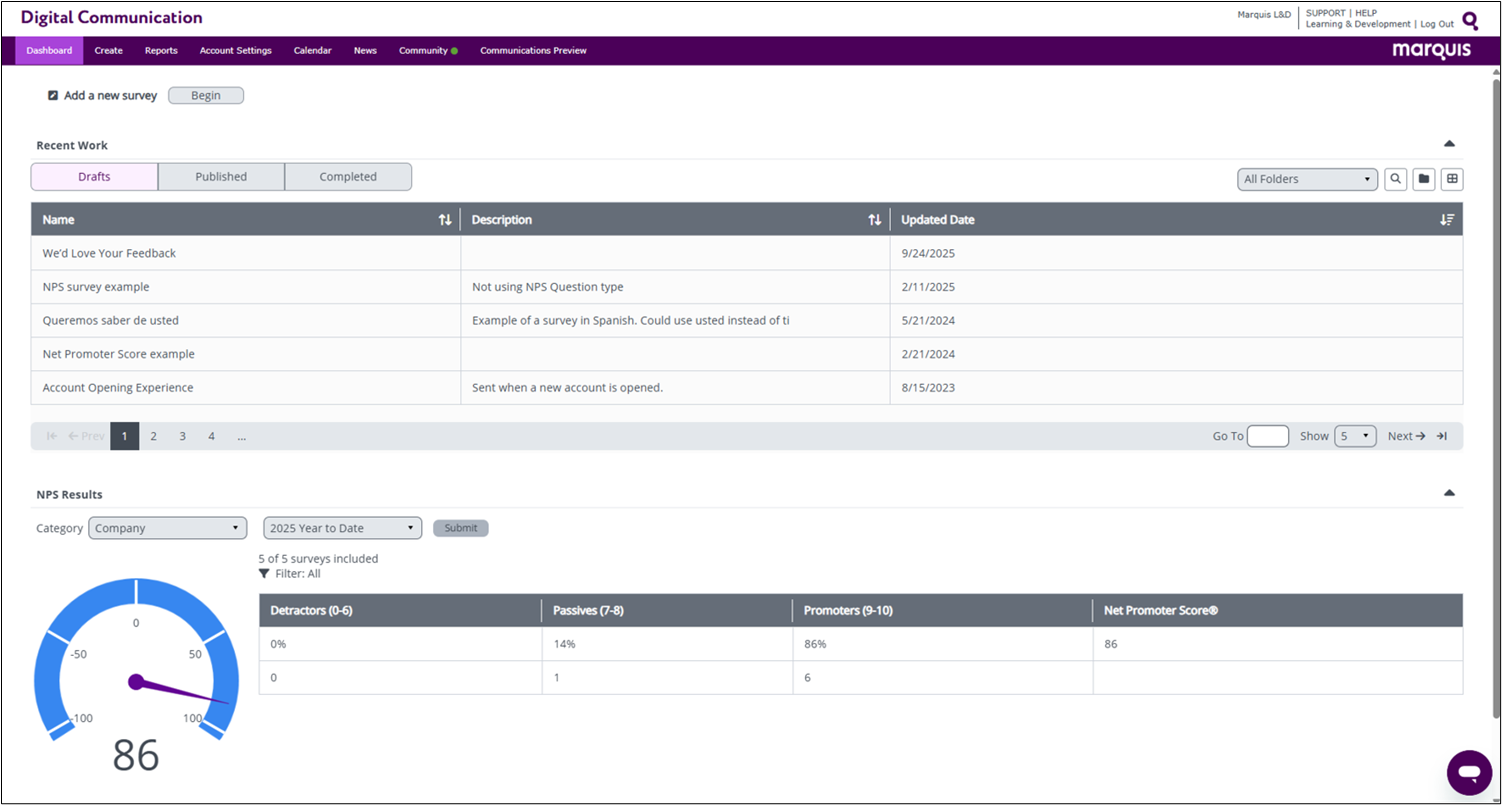
Task: Open the chat bubble widget
Action: tap(1468, 772)
